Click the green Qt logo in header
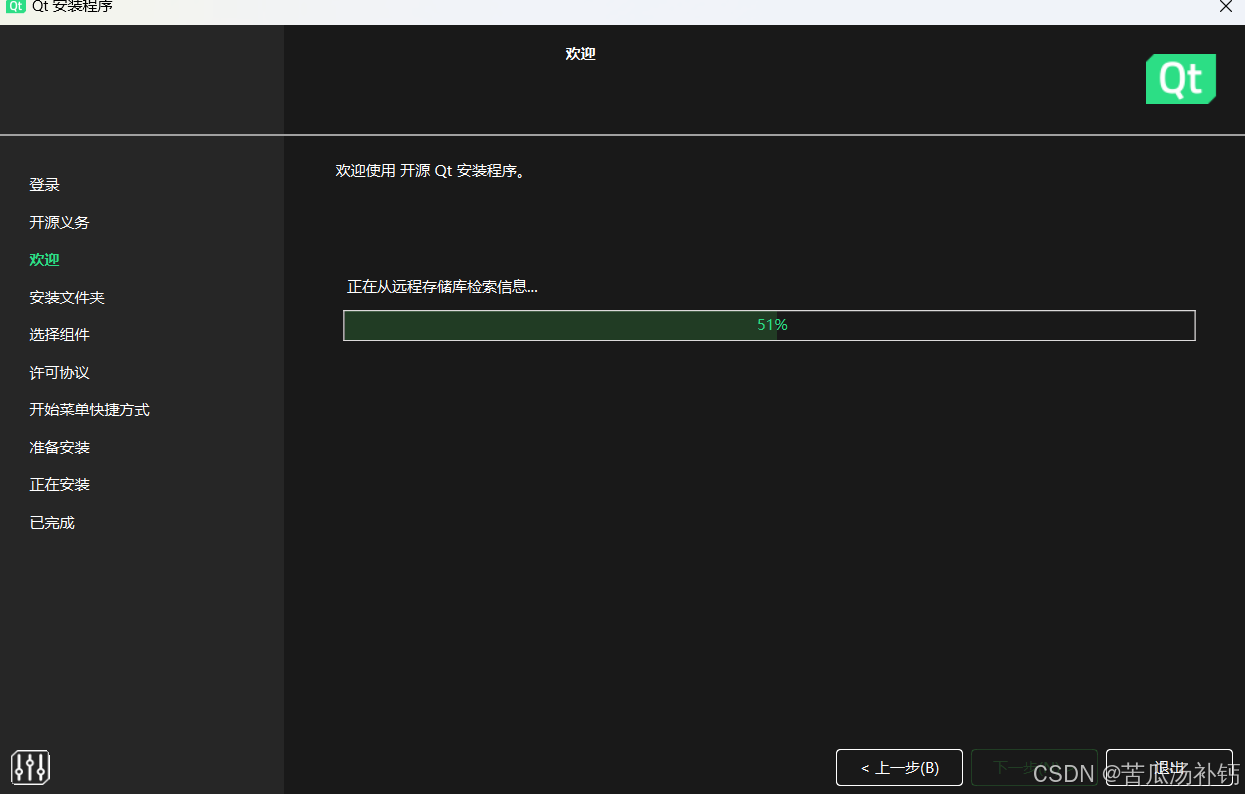Viewport: 1245px width, 794px height. point(1181,79)
